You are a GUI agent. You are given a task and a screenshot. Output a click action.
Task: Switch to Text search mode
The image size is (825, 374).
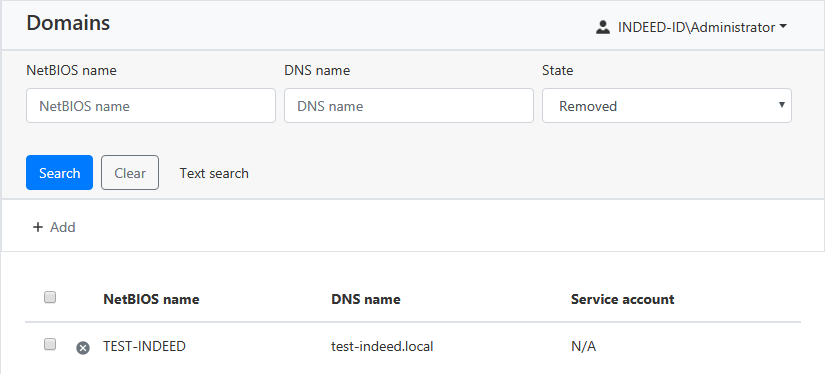pos(214,173)
